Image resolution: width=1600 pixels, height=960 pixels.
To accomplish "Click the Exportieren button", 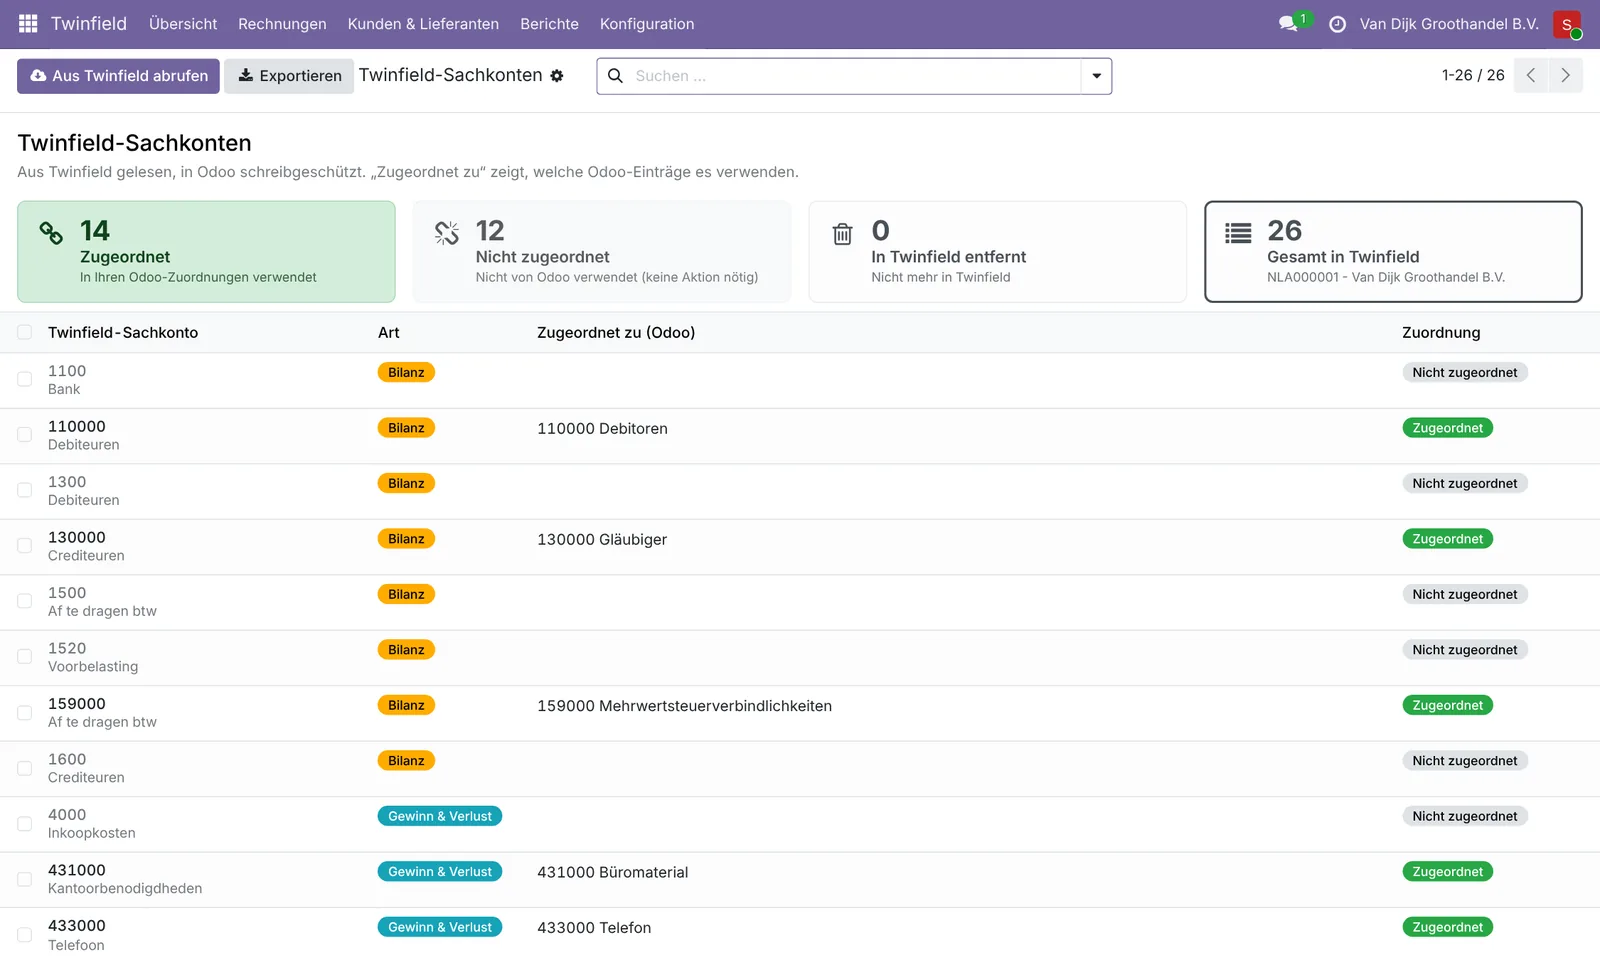I will (x=289, y=76).
